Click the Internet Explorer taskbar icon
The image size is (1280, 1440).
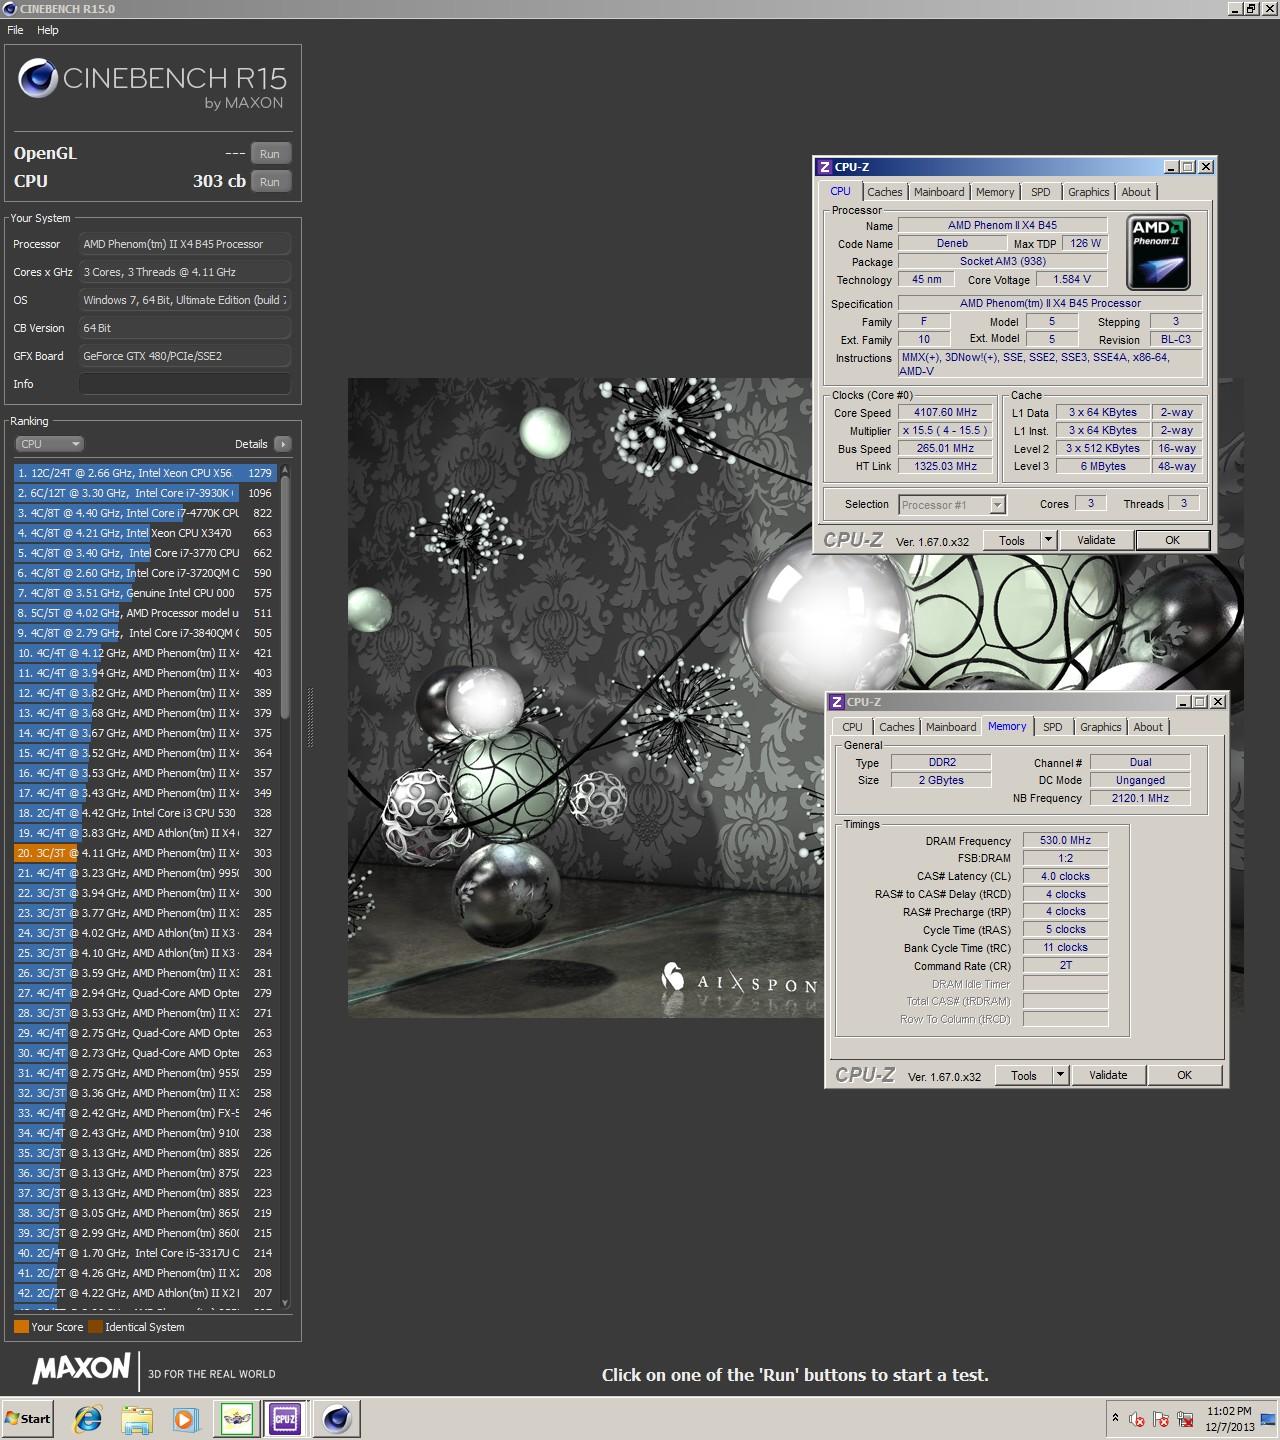(88, 1418)
